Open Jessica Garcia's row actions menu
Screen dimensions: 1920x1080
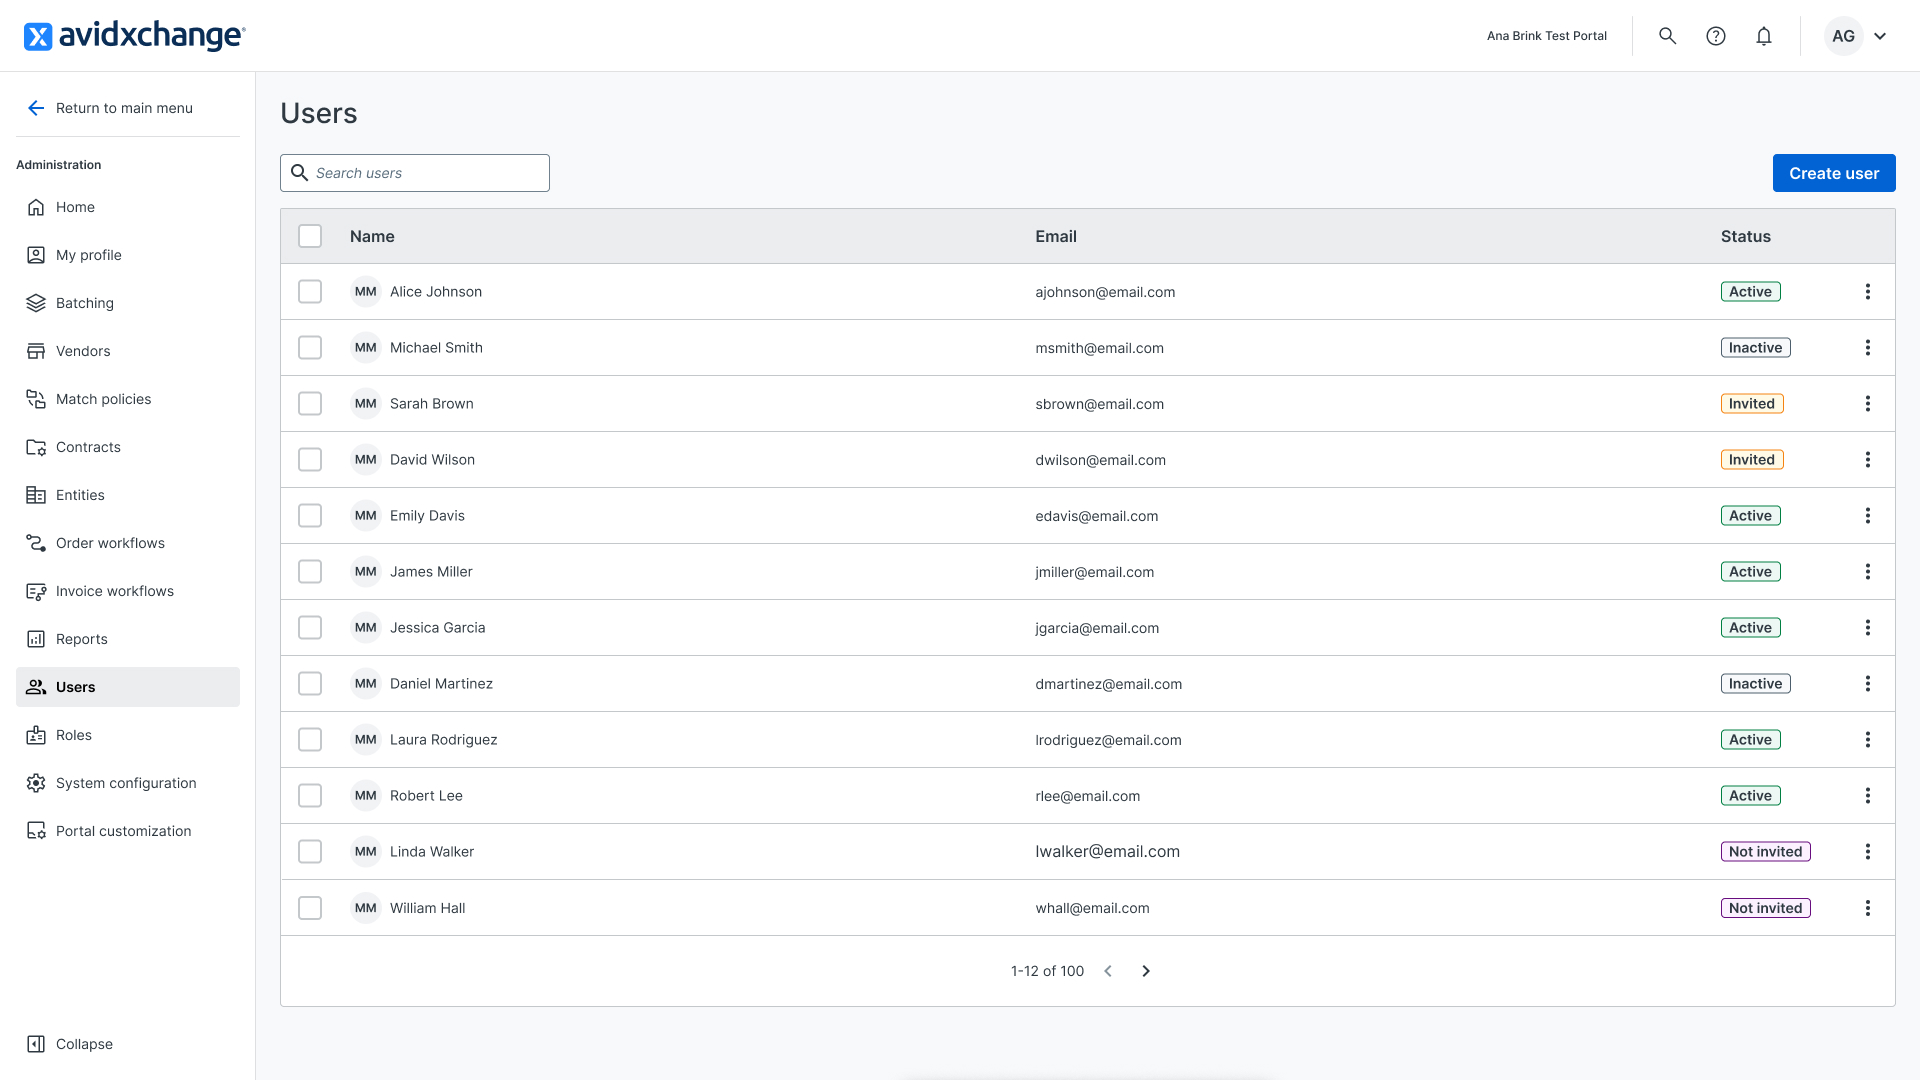point(1867,628)
